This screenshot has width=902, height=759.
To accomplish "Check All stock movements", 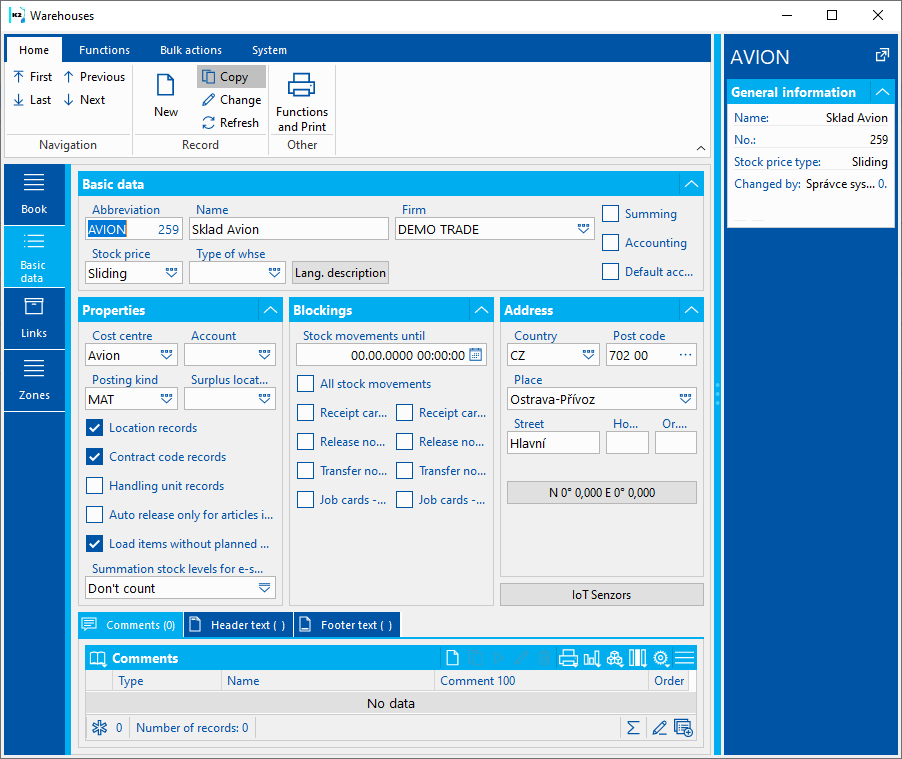I will coord(305,384).
